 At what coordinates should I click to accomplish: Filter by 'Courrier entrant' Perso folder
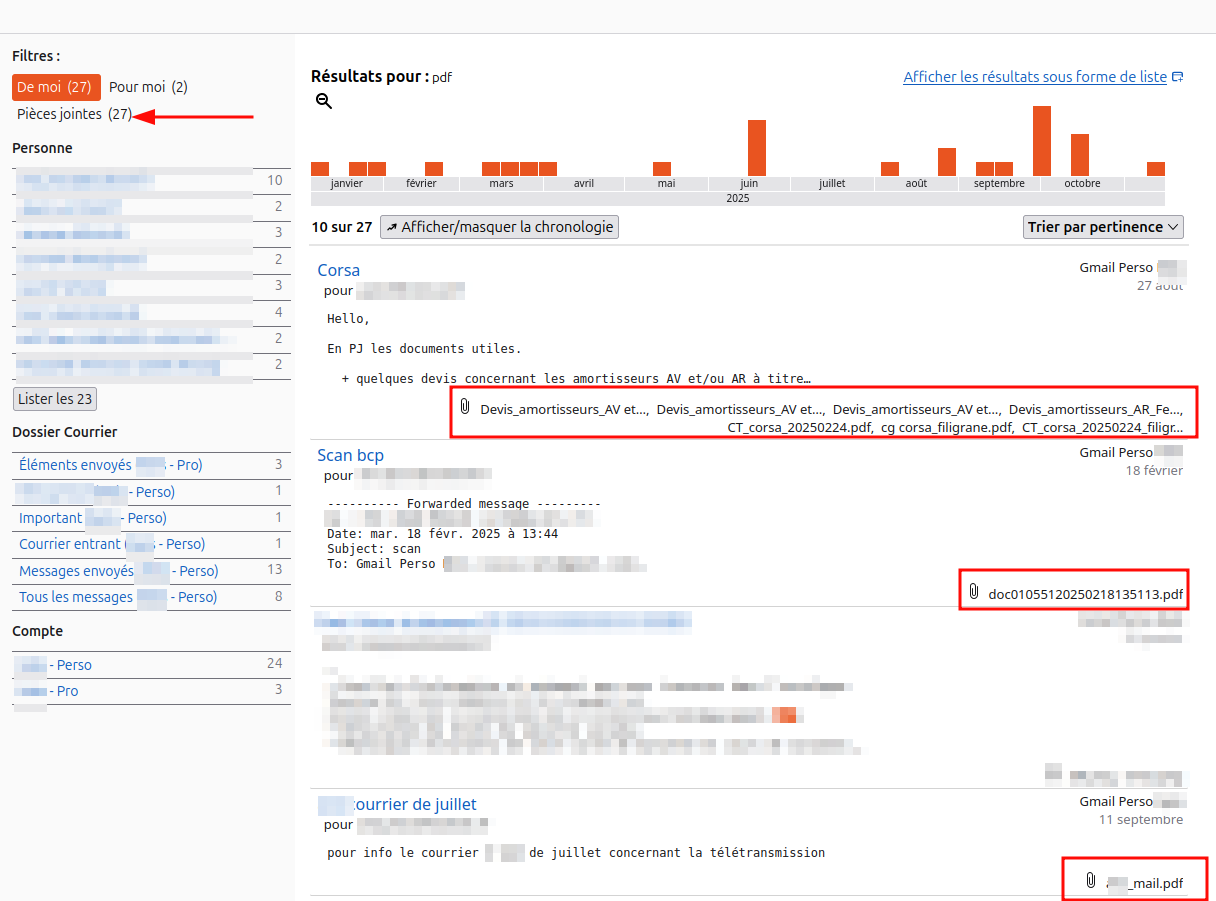151,544
